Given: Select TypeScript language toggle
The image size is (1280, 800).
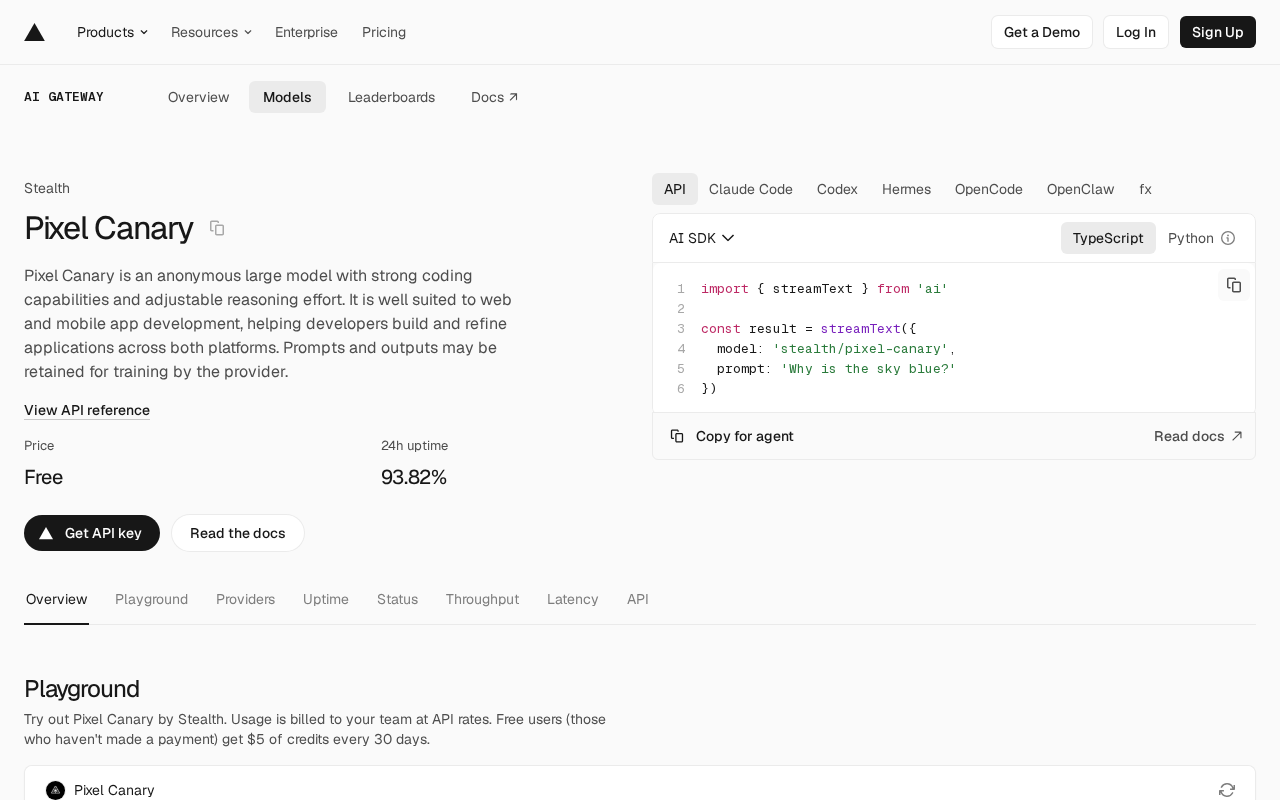Looking at the screenshot, I should tap(1108, 238).
